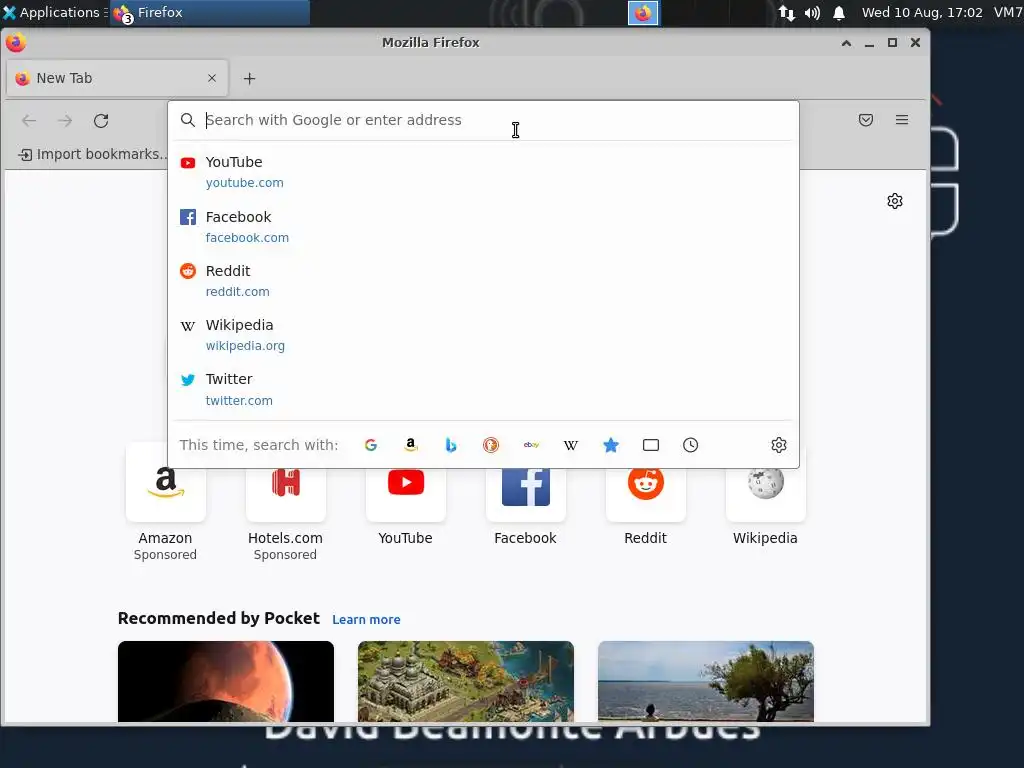Focus the Search with Google address field
This screenshot has height=768, width=1024.
coord(483,120)
